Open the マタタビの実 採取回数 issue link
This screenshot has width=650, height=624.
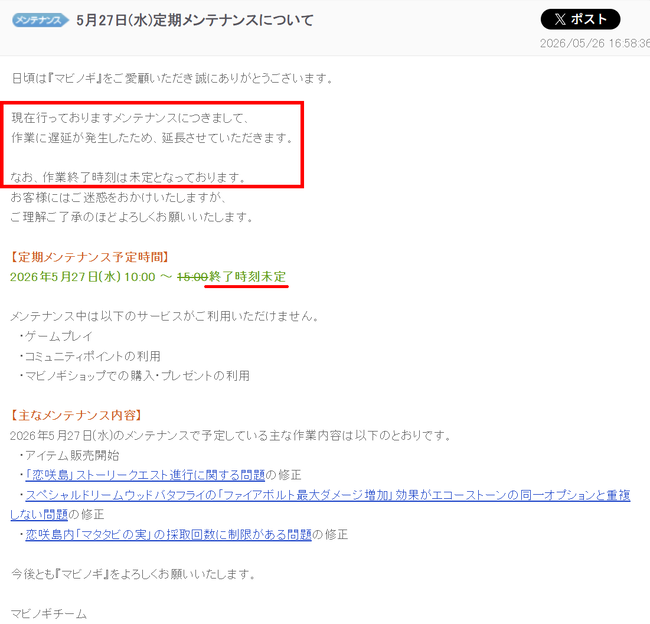(168, 534)
